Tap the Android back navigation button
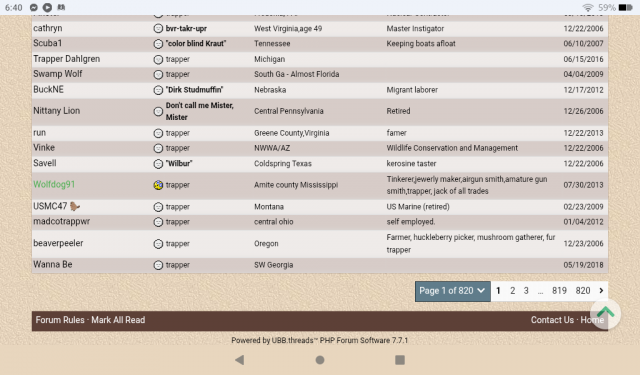This screenshot has height=375, width=640. point(240,359)
